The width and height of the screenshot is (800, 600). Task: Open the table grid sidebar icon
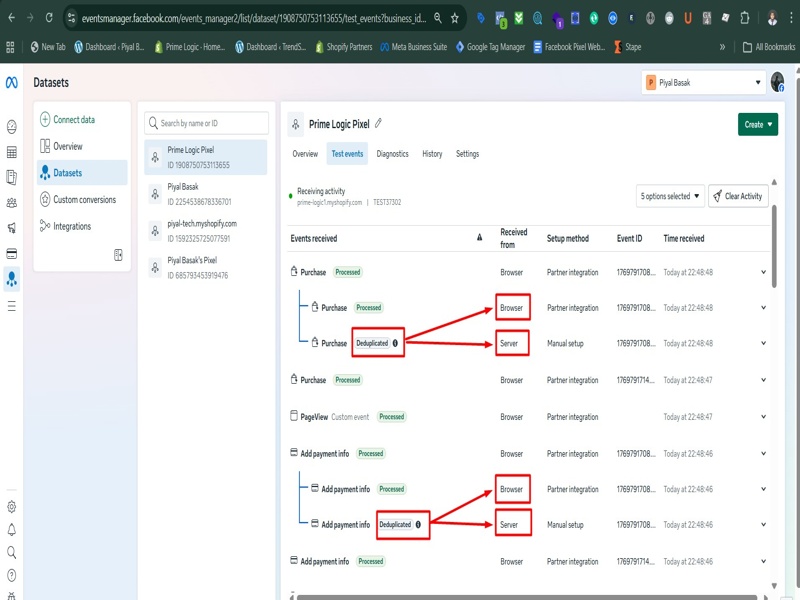(11, 152)
